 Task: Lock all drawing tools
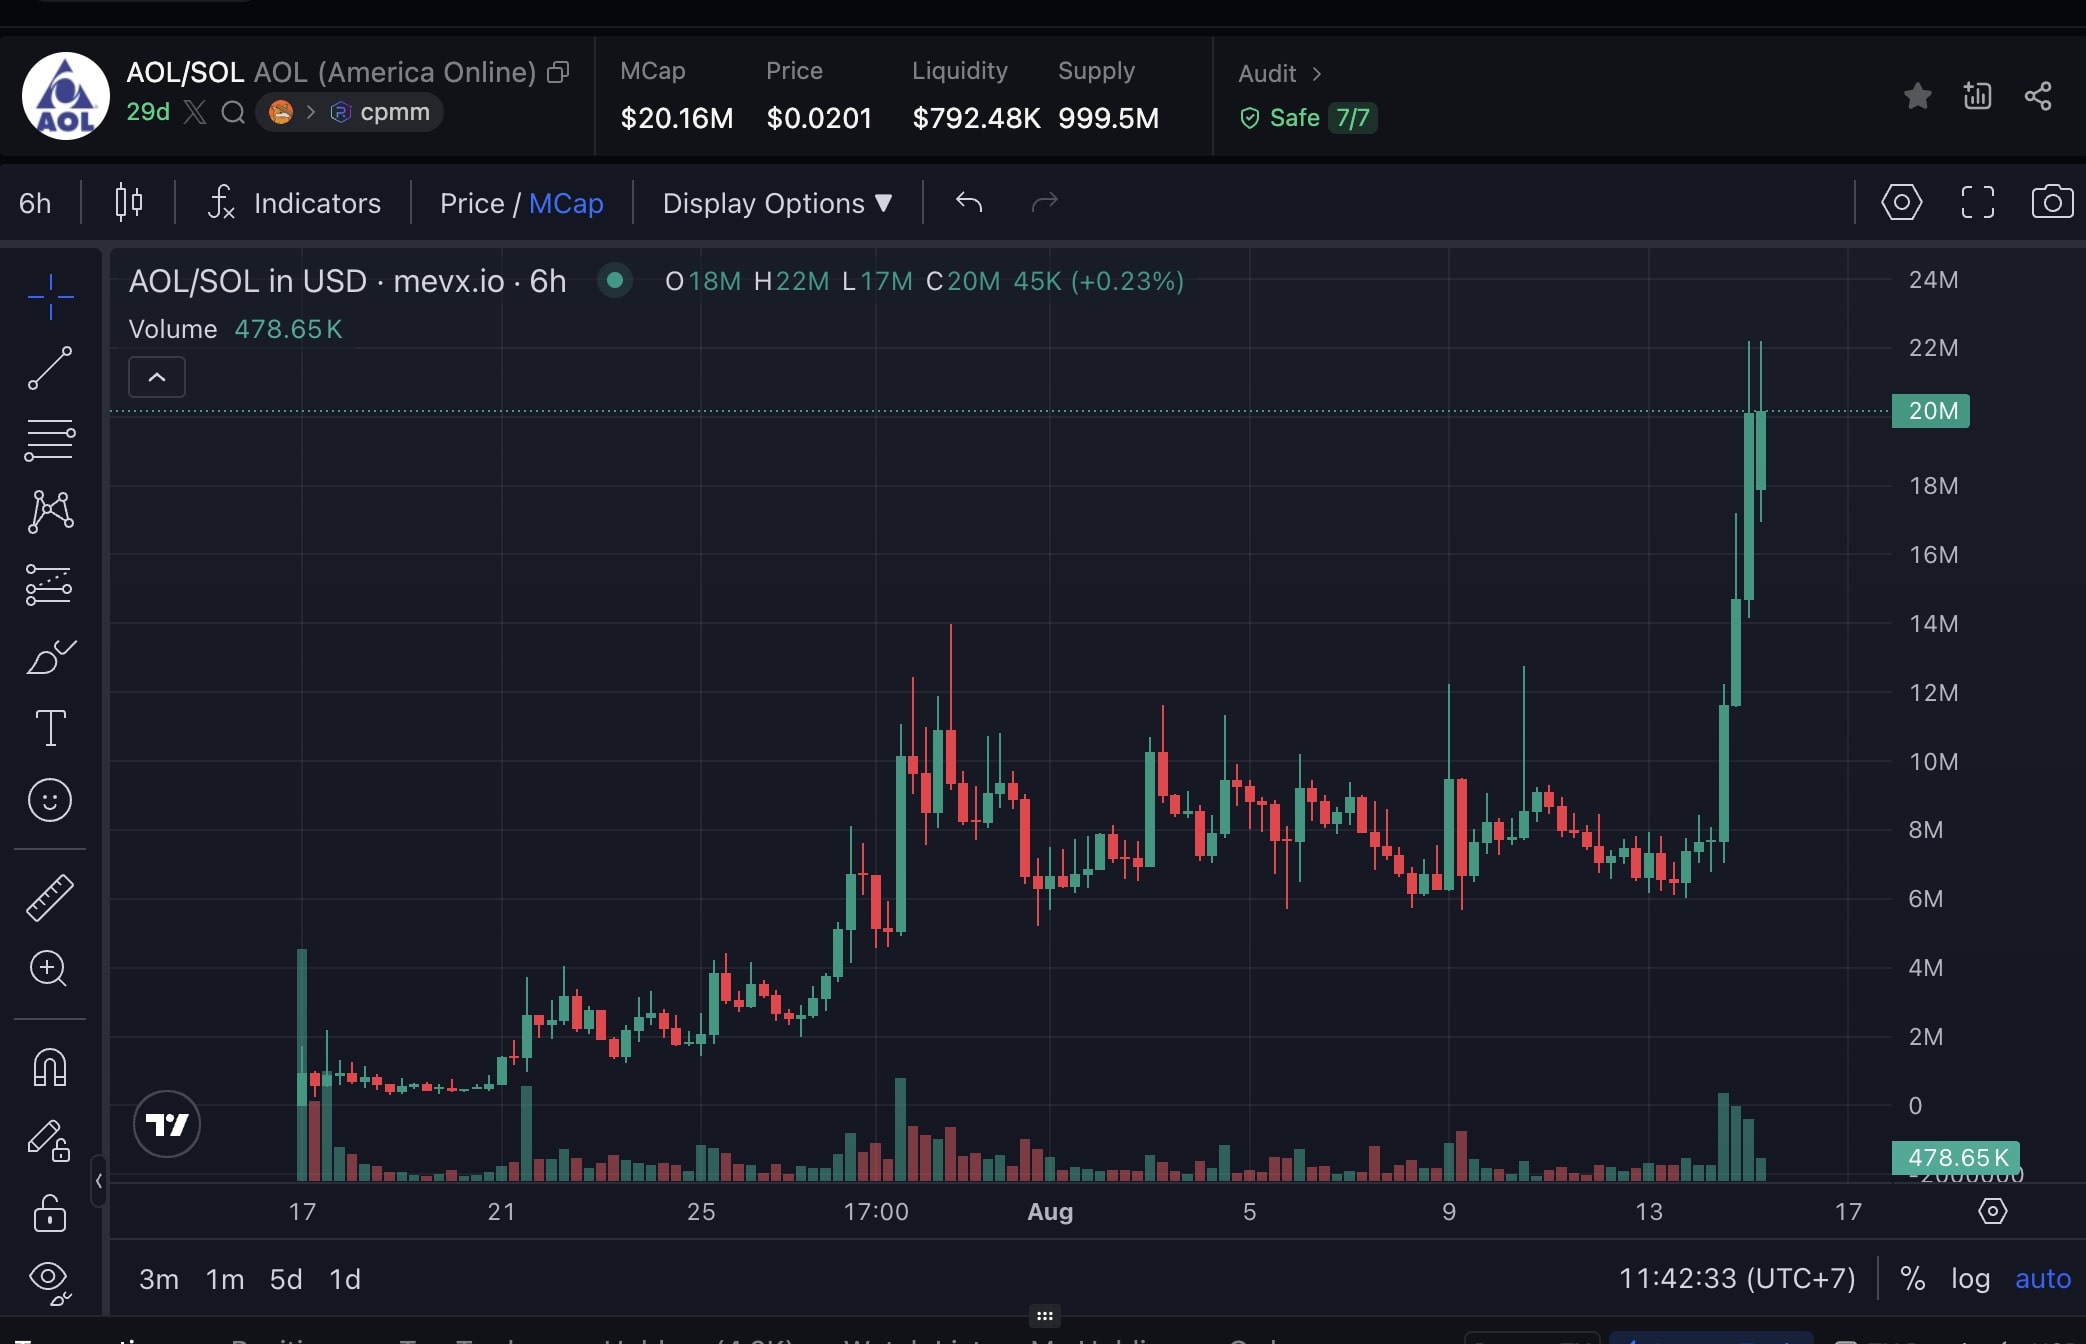[50, 1212]
